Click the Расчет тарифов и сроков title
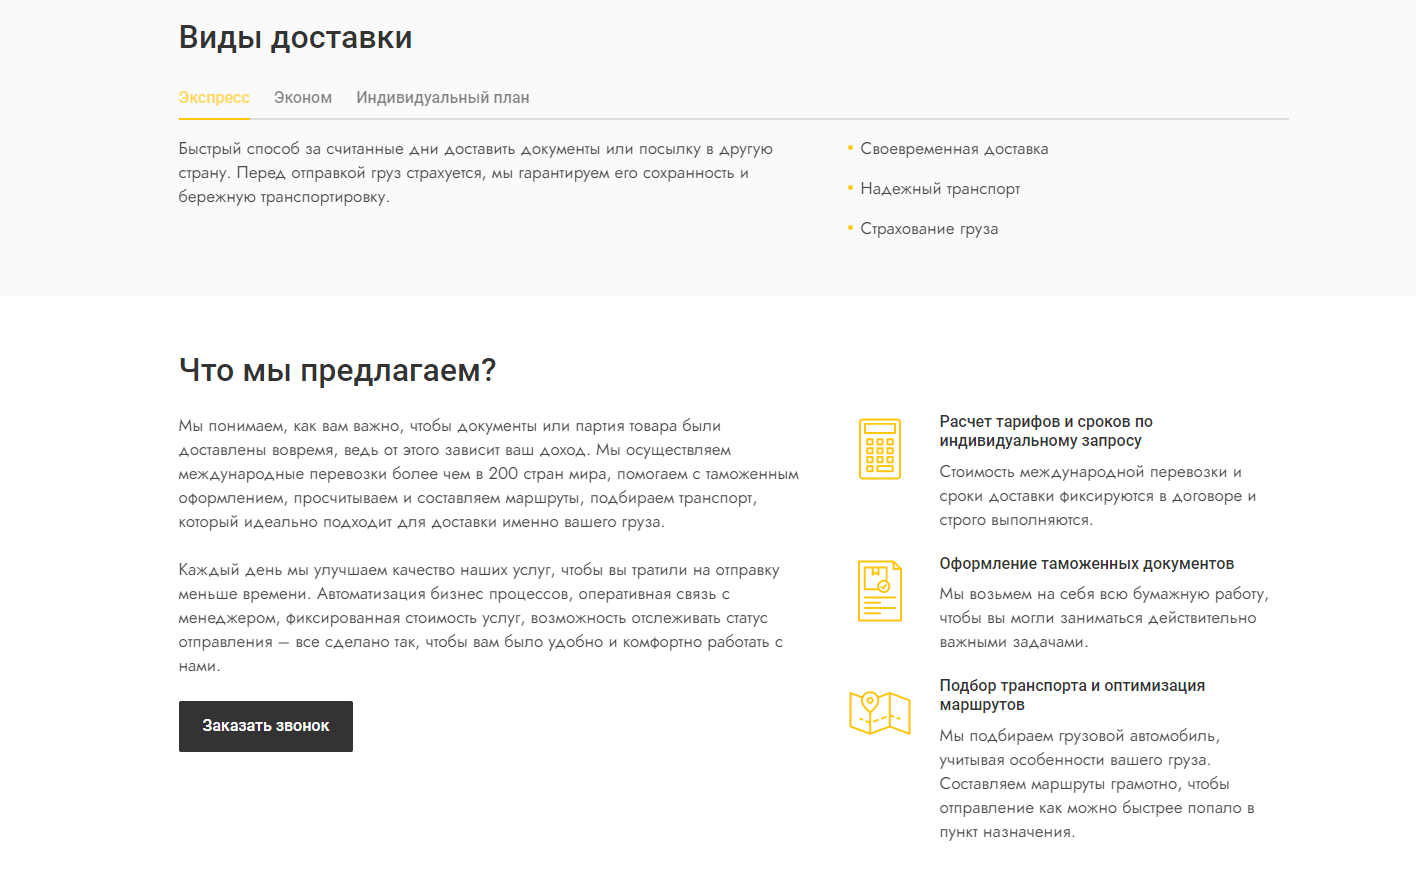This screenshot has height=877, width=1416. (1046, 431)
